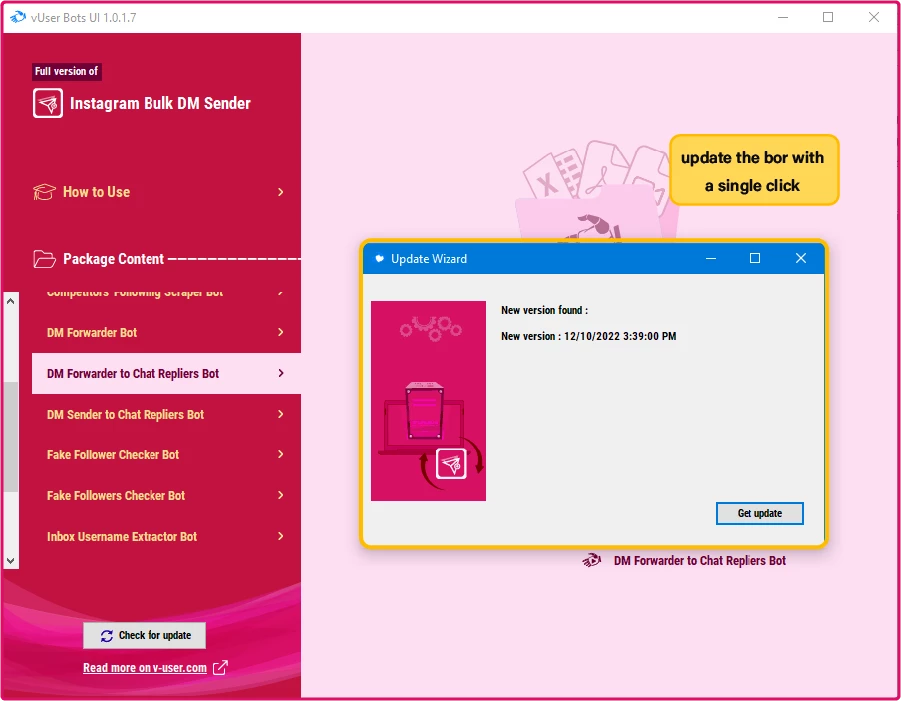Screen dimensions: 901x701
Task: Select DM Forwarder Bot in package list
Action: coord(166,332)
